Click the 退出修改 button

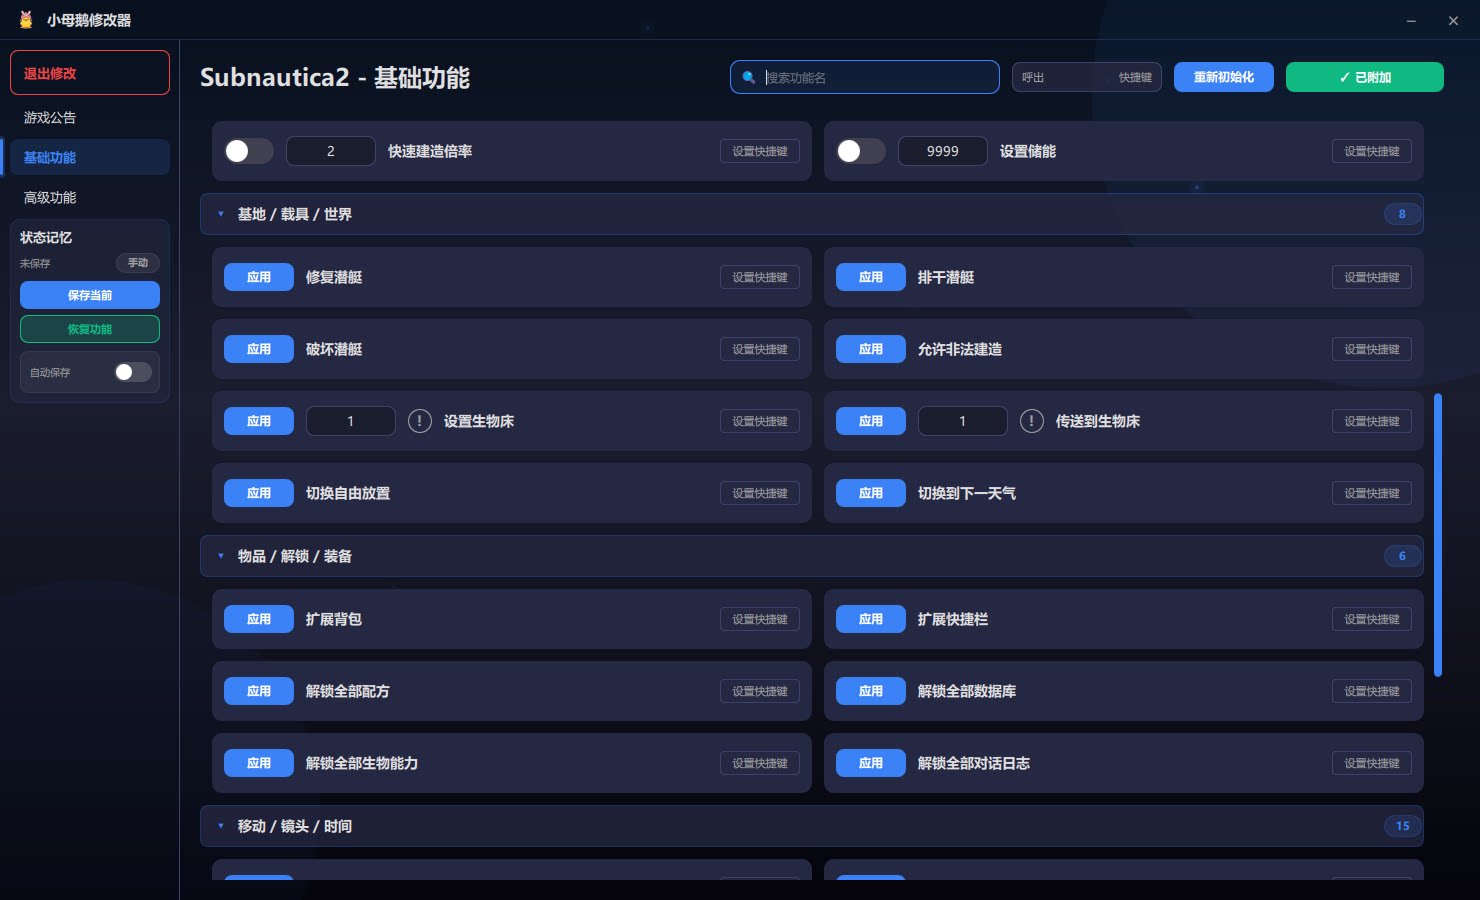tap(90, 73)
